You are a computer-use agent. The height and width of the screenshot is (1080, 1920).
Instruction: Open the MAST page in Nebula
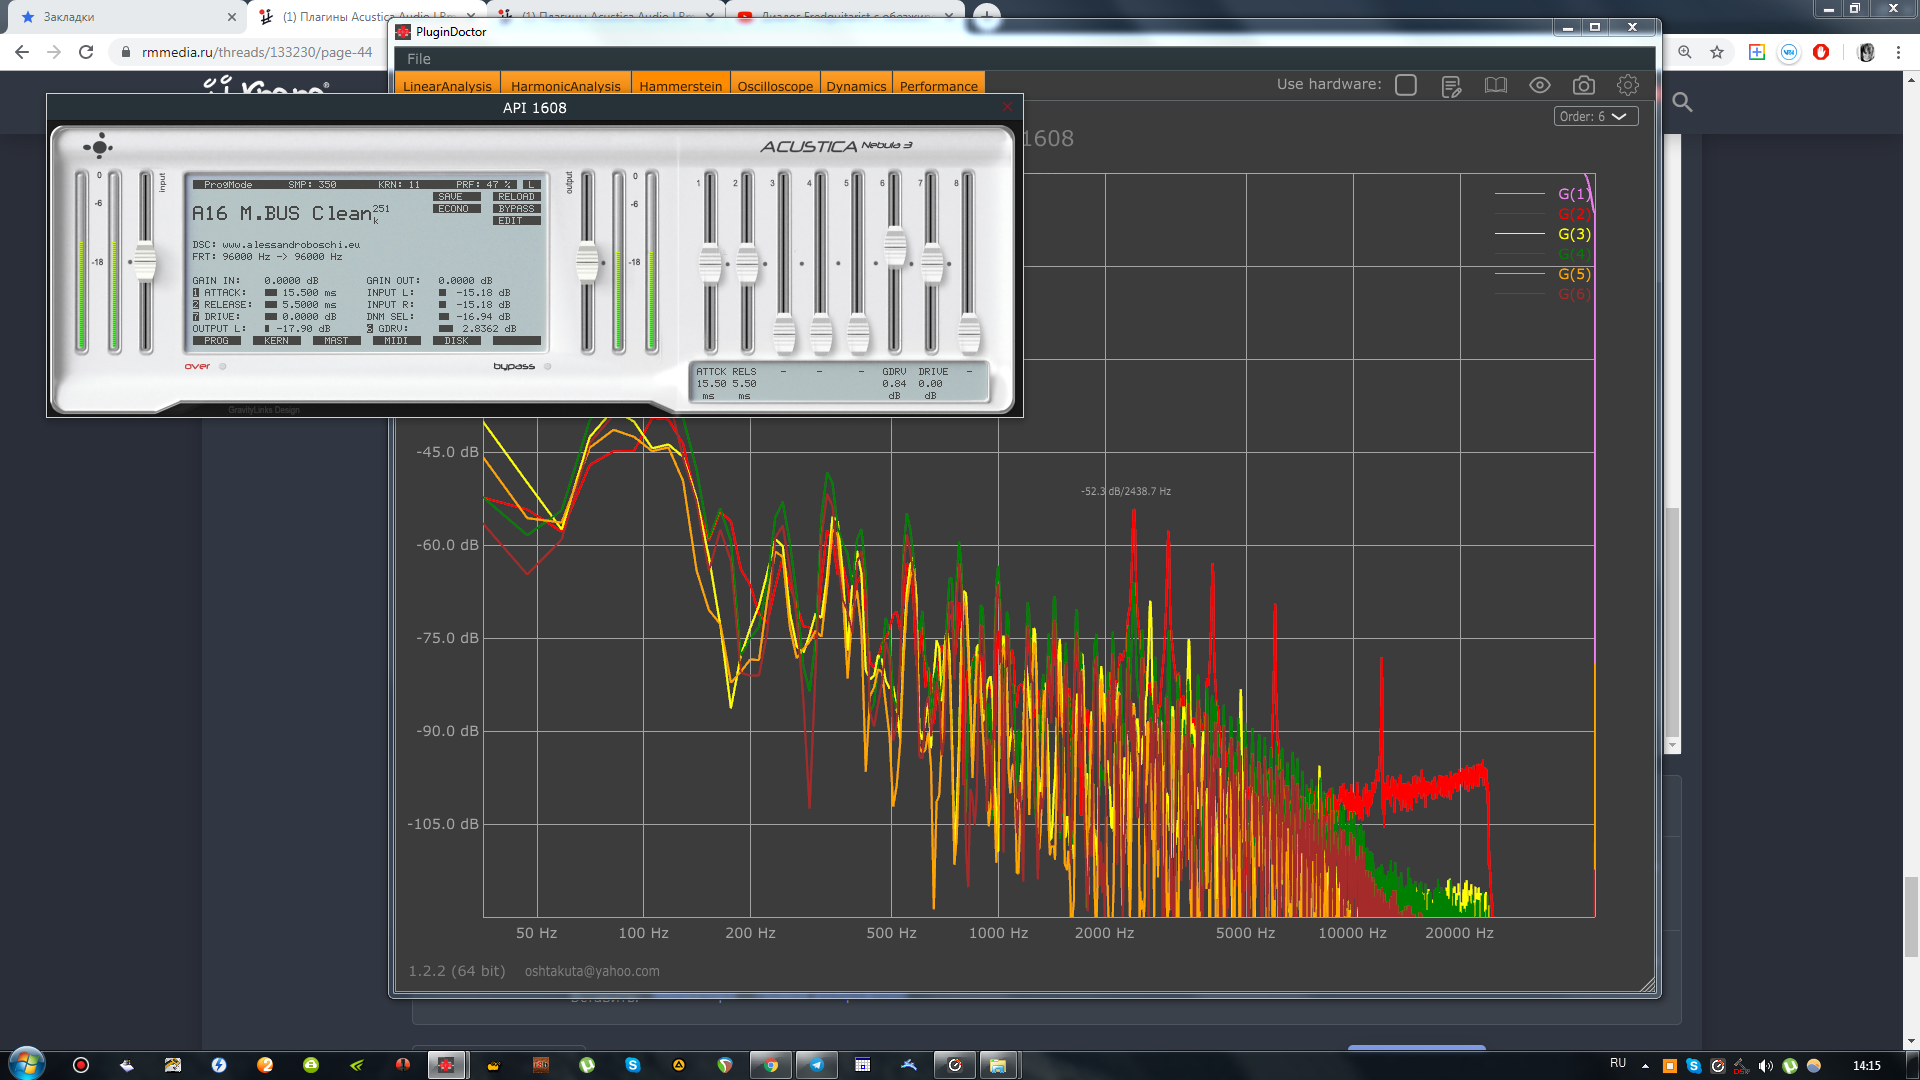[336, 341]
